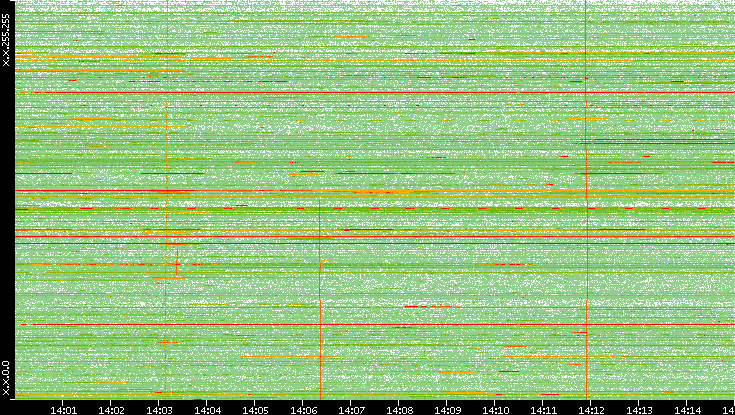The height and width of the screenshot is (415, 735).
Task: Click the 14:06 time axis label
Action: click(303, 410)
